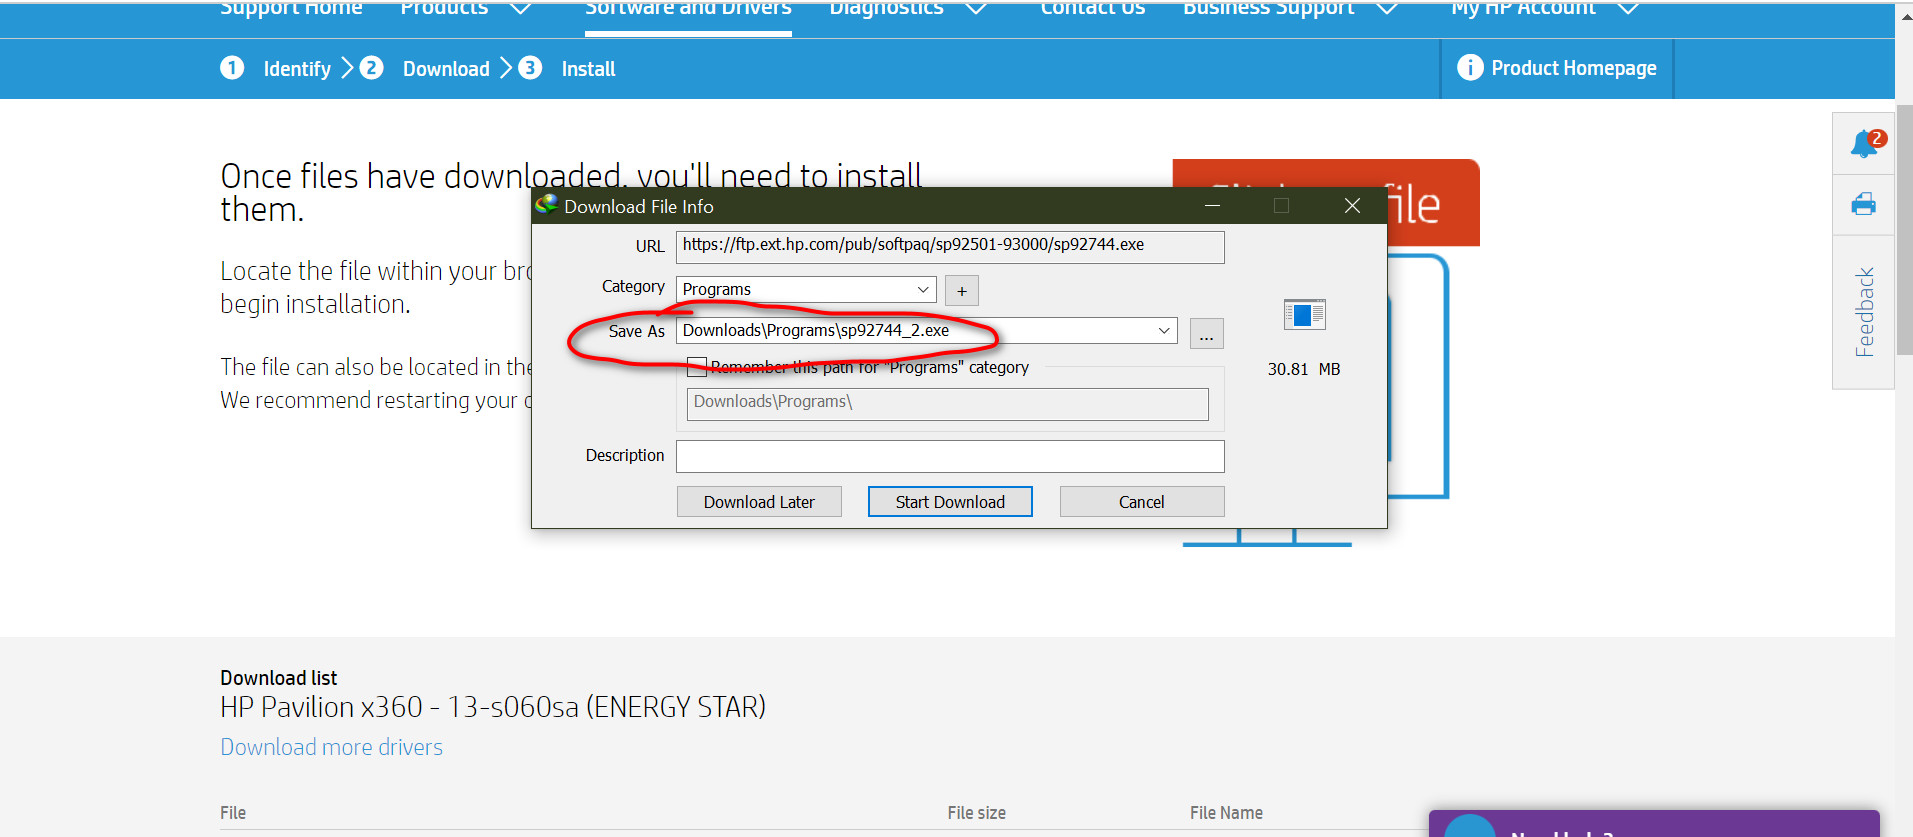Click step 3 circle icon for Install
The height and width of the screenshot is (837, 1913).
pos(530,67)
